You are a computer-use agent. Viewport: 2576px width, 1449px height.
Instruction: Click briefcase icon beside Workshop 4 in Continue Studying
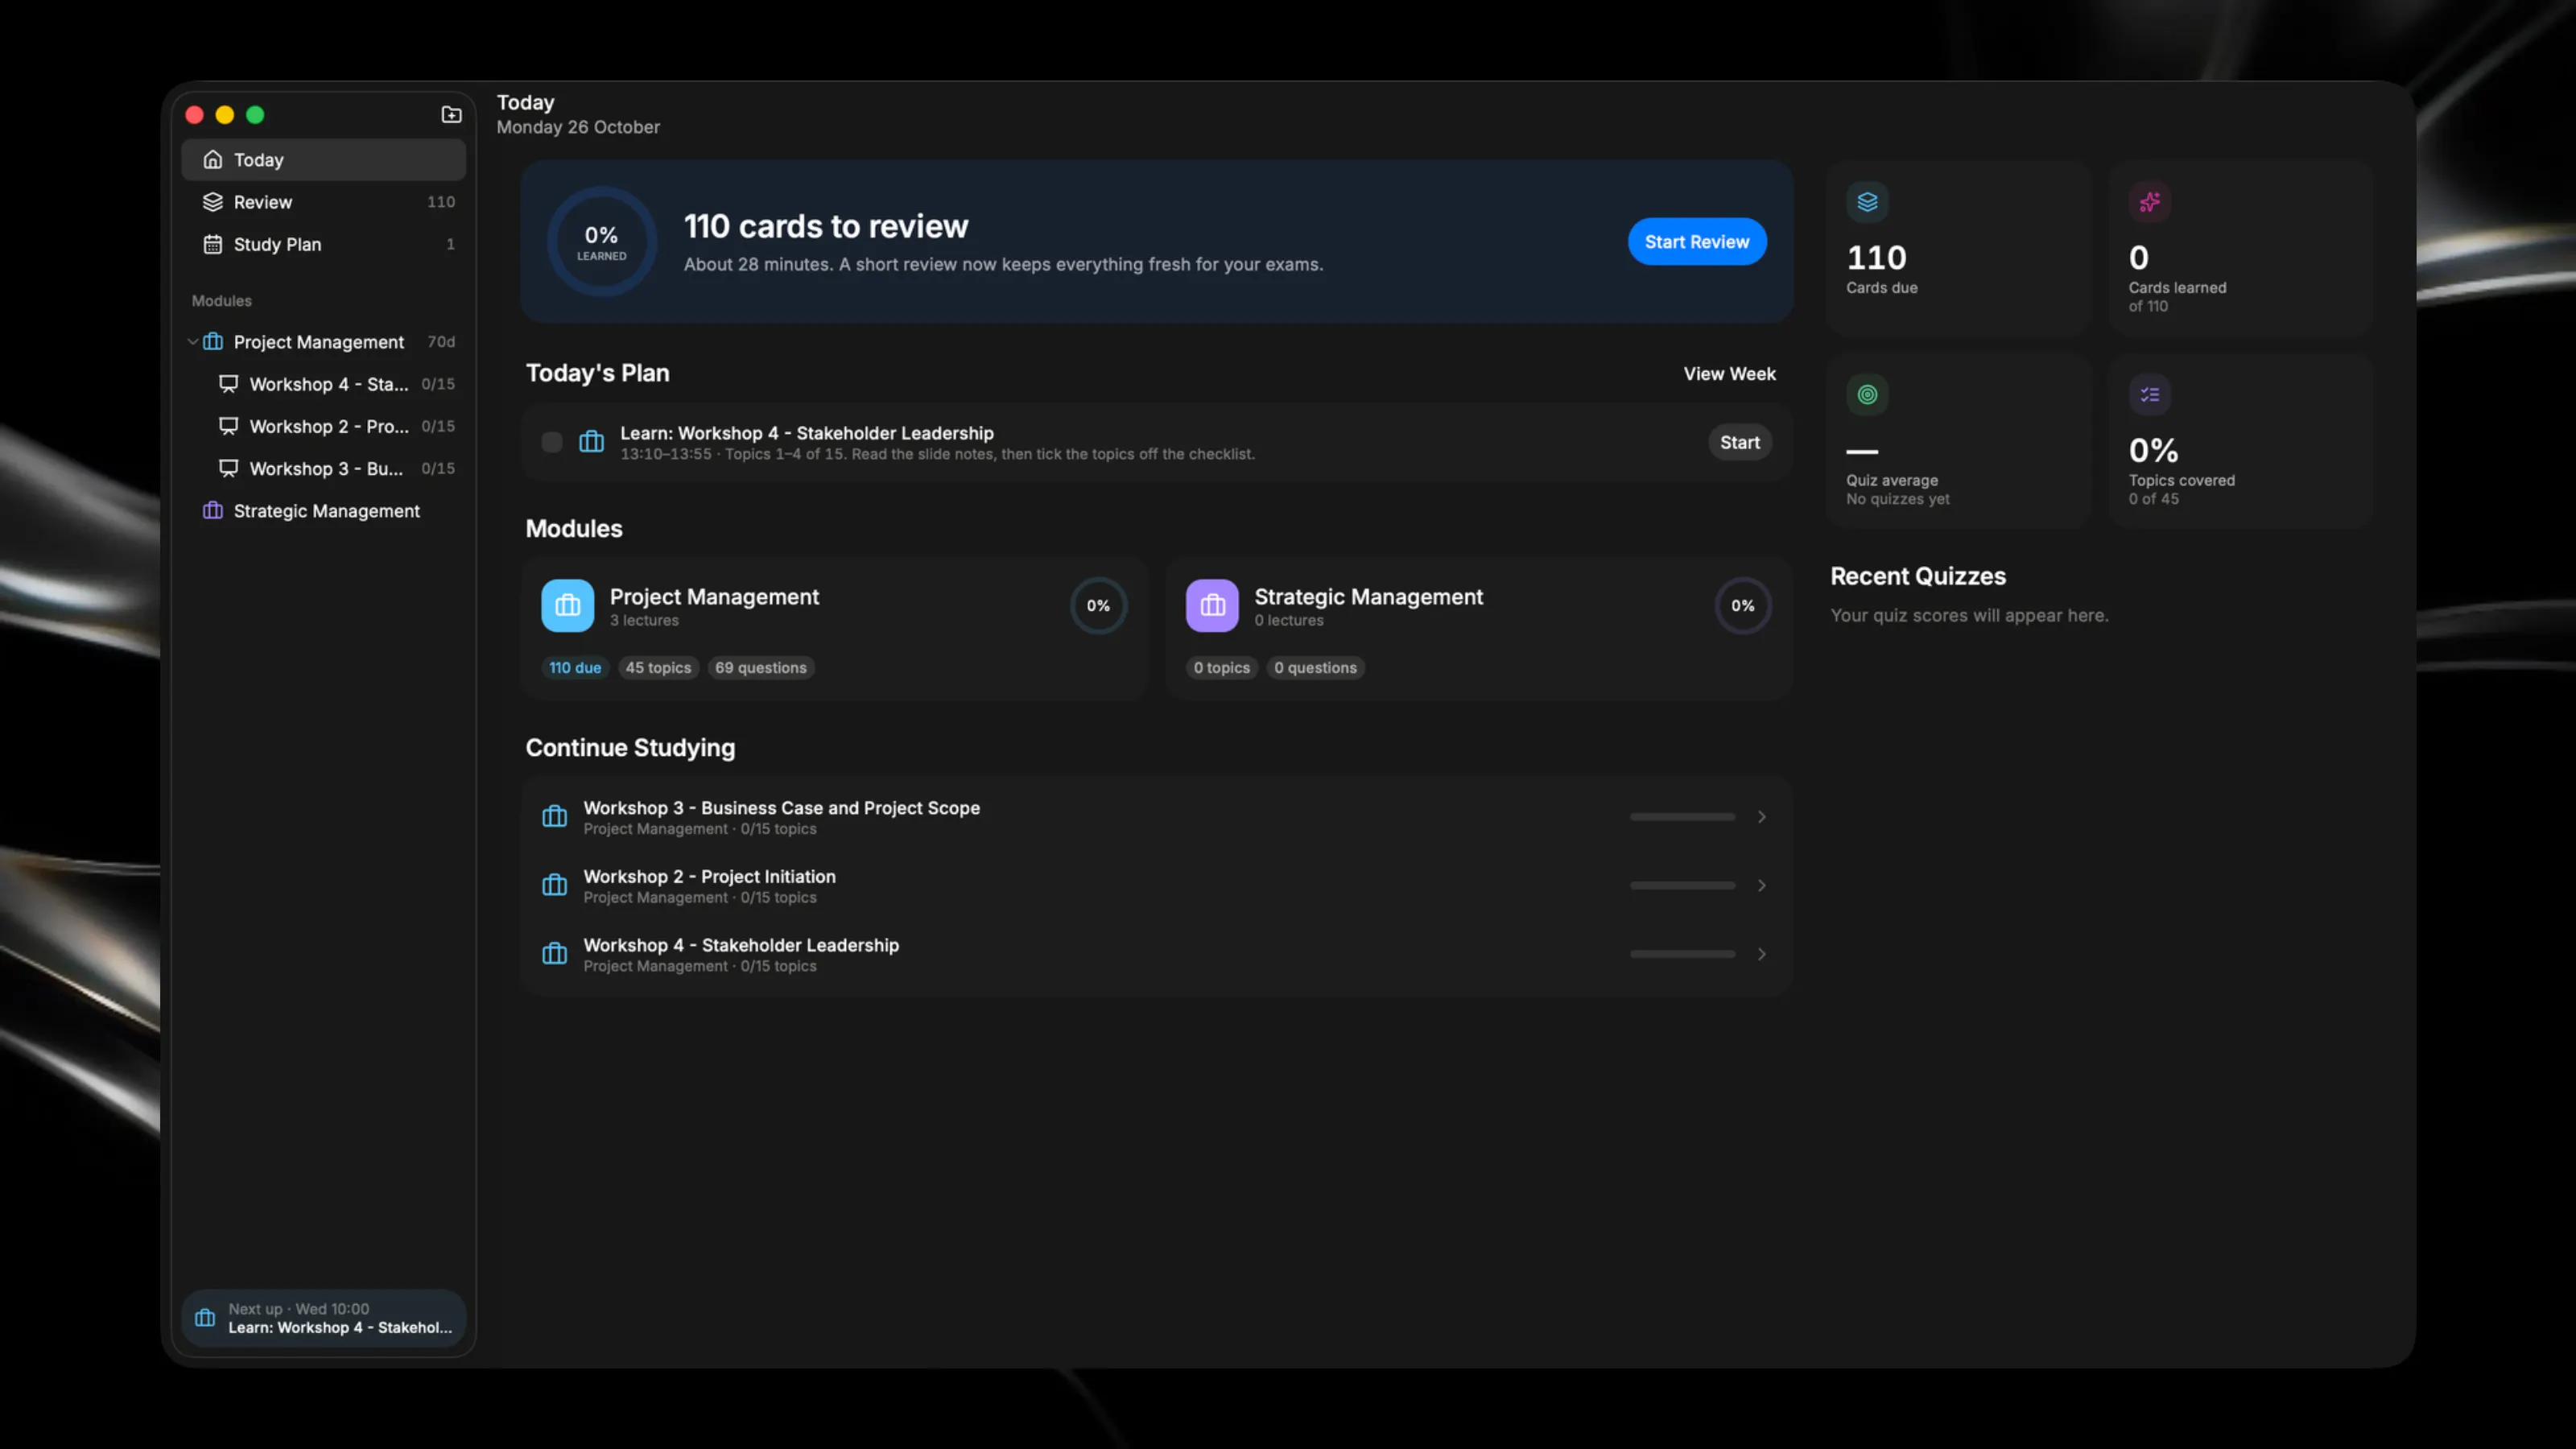tap(554, 954)
